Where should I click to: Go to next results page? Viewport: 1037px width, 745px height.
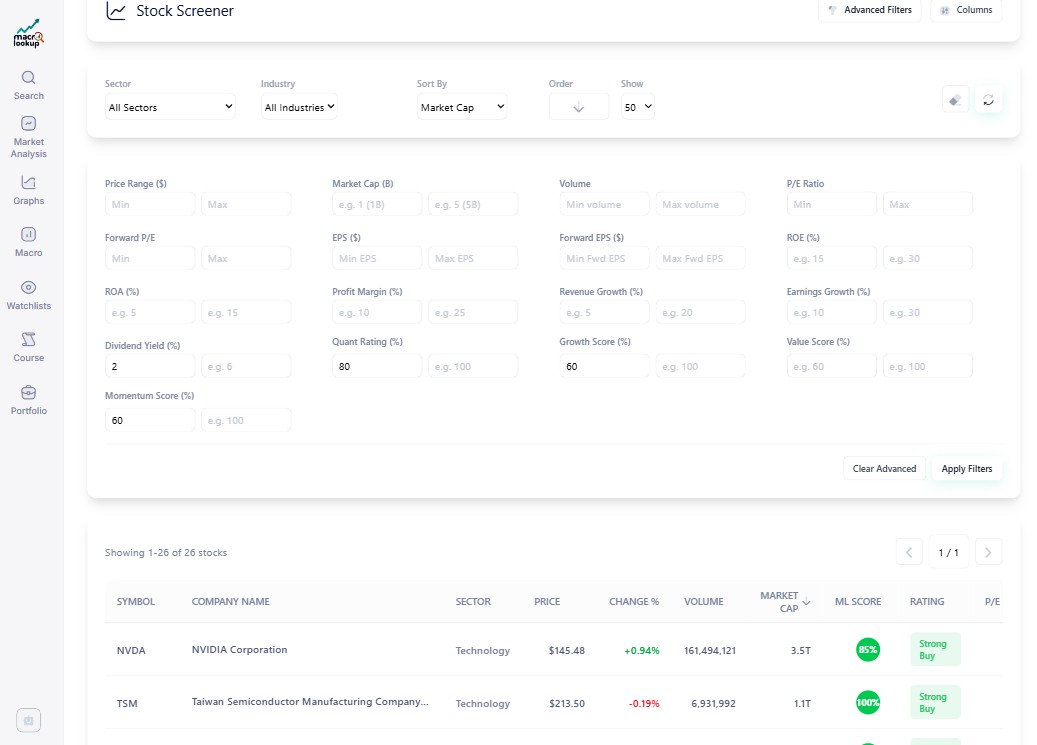click(988, 552)
